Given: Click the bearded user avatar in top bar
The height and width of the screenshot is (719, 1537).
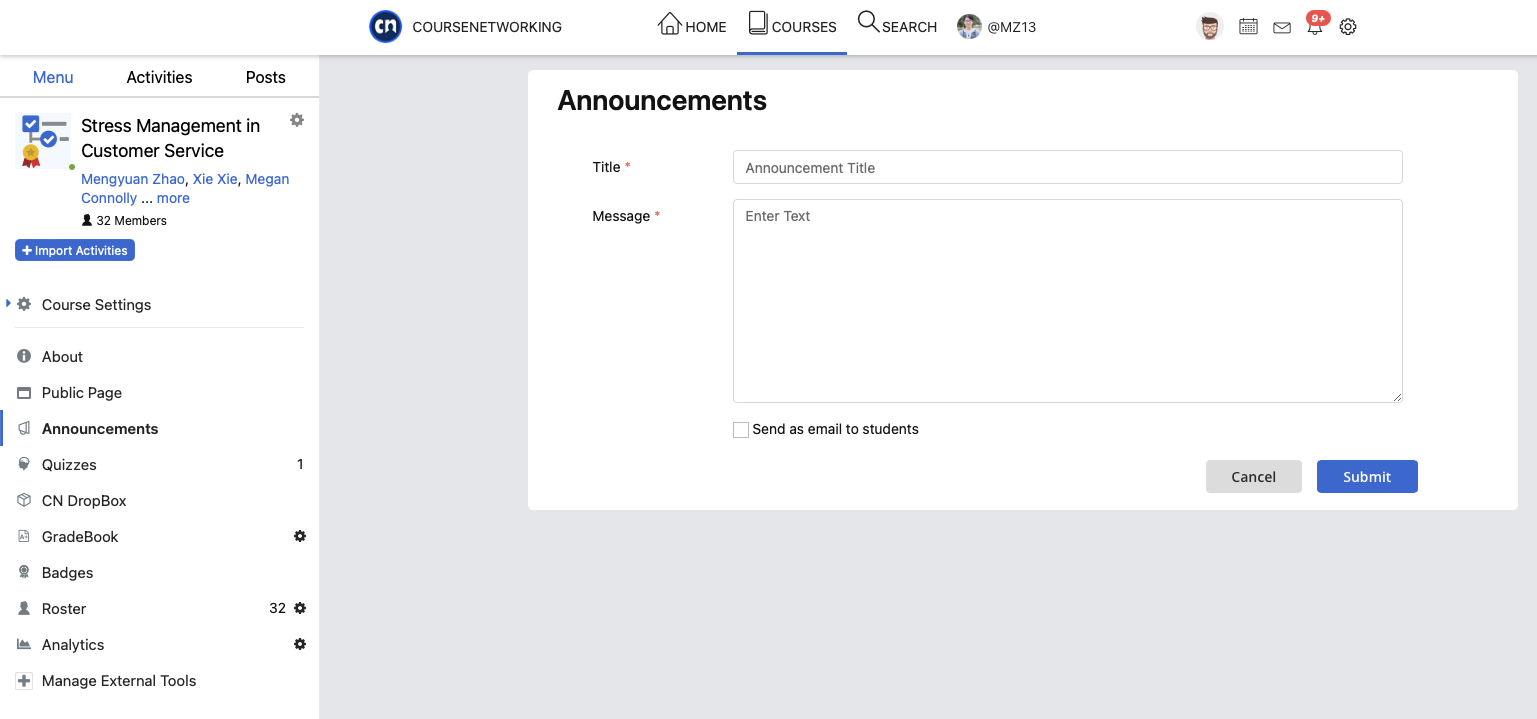Looking at the screenshot, I should click(x=1210, y=27).
